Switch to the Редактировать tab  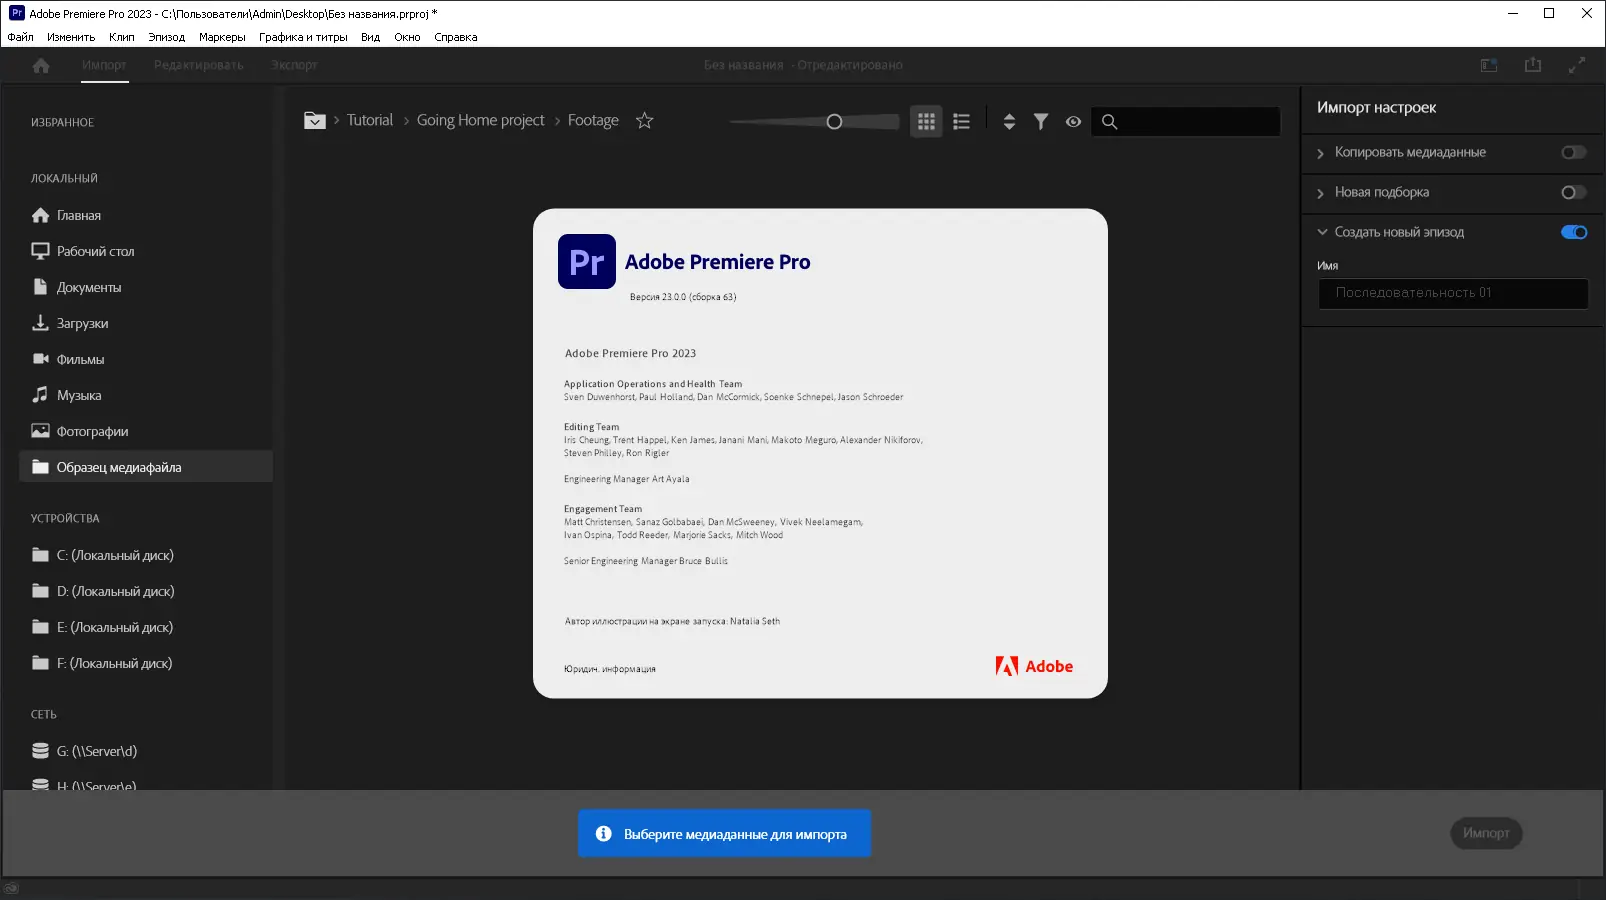point(199,65)
